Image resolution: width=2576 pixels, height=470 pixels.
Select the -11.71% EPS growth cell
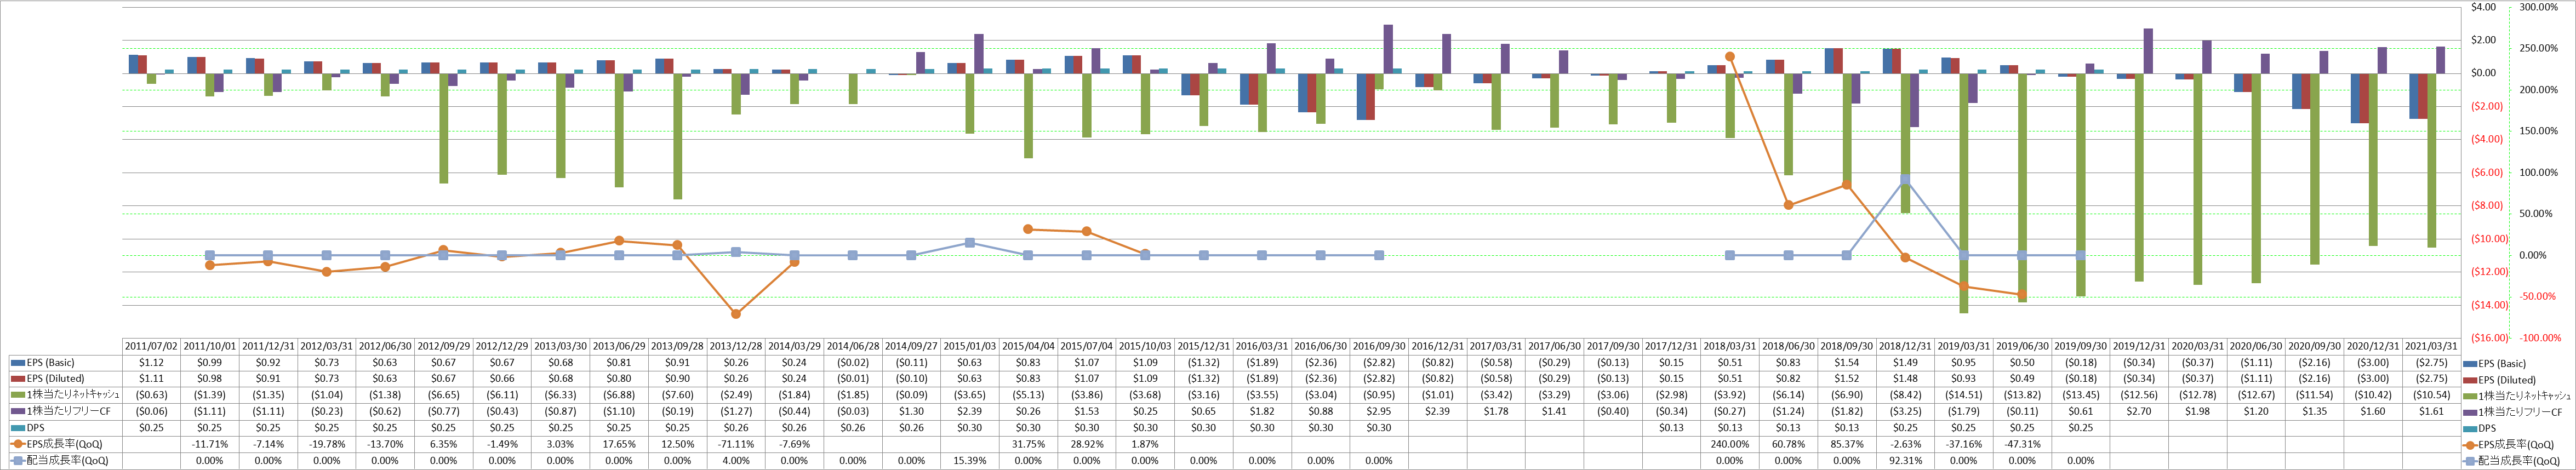coord(209,444)
